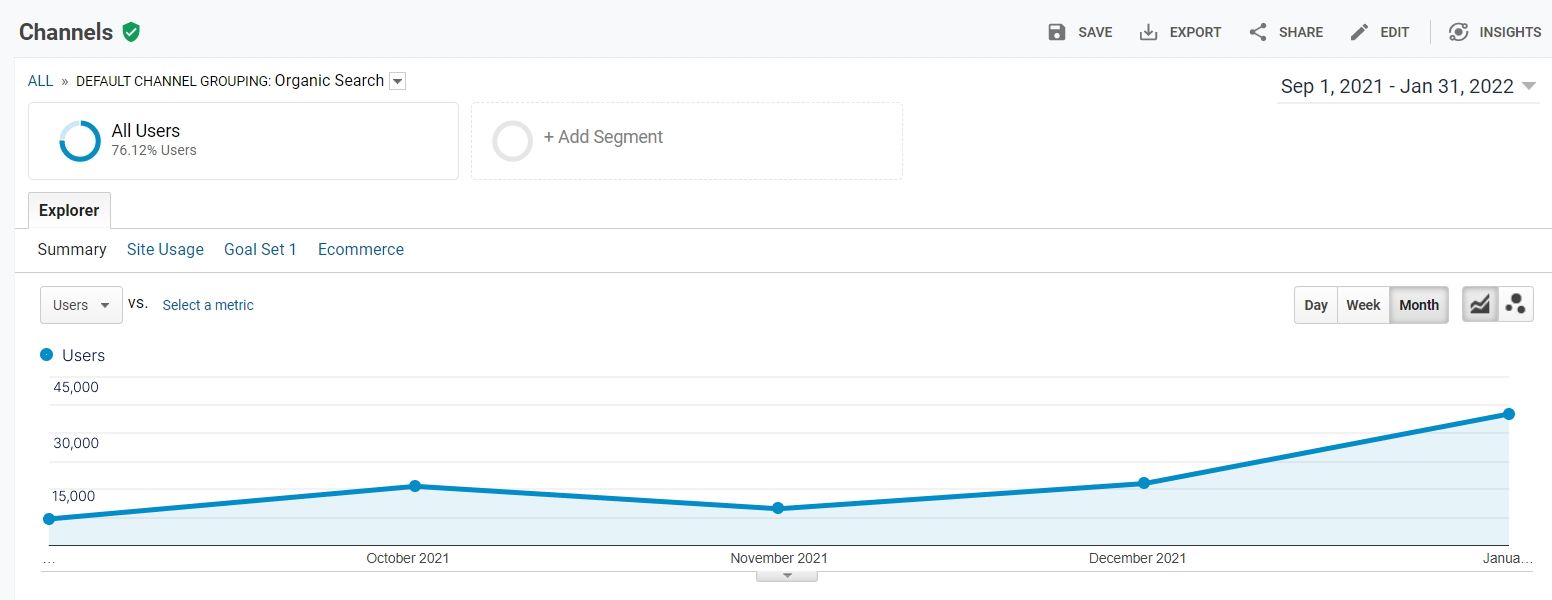This screenshot has height=600, width=1552.
Task: Select Week granularity
Action: (1363, 305)
